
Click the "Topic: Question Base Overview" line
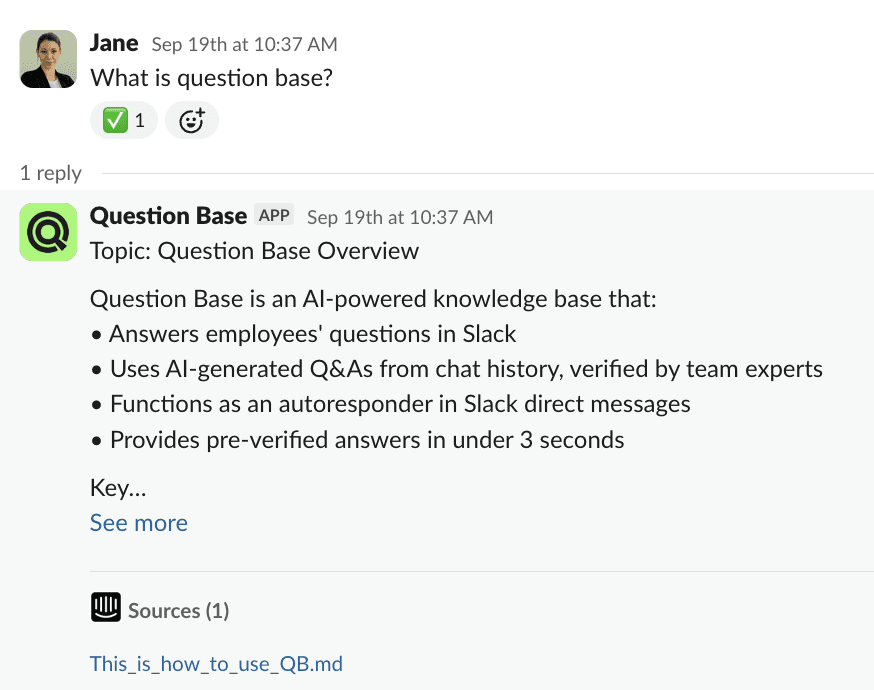pos(254,251)
